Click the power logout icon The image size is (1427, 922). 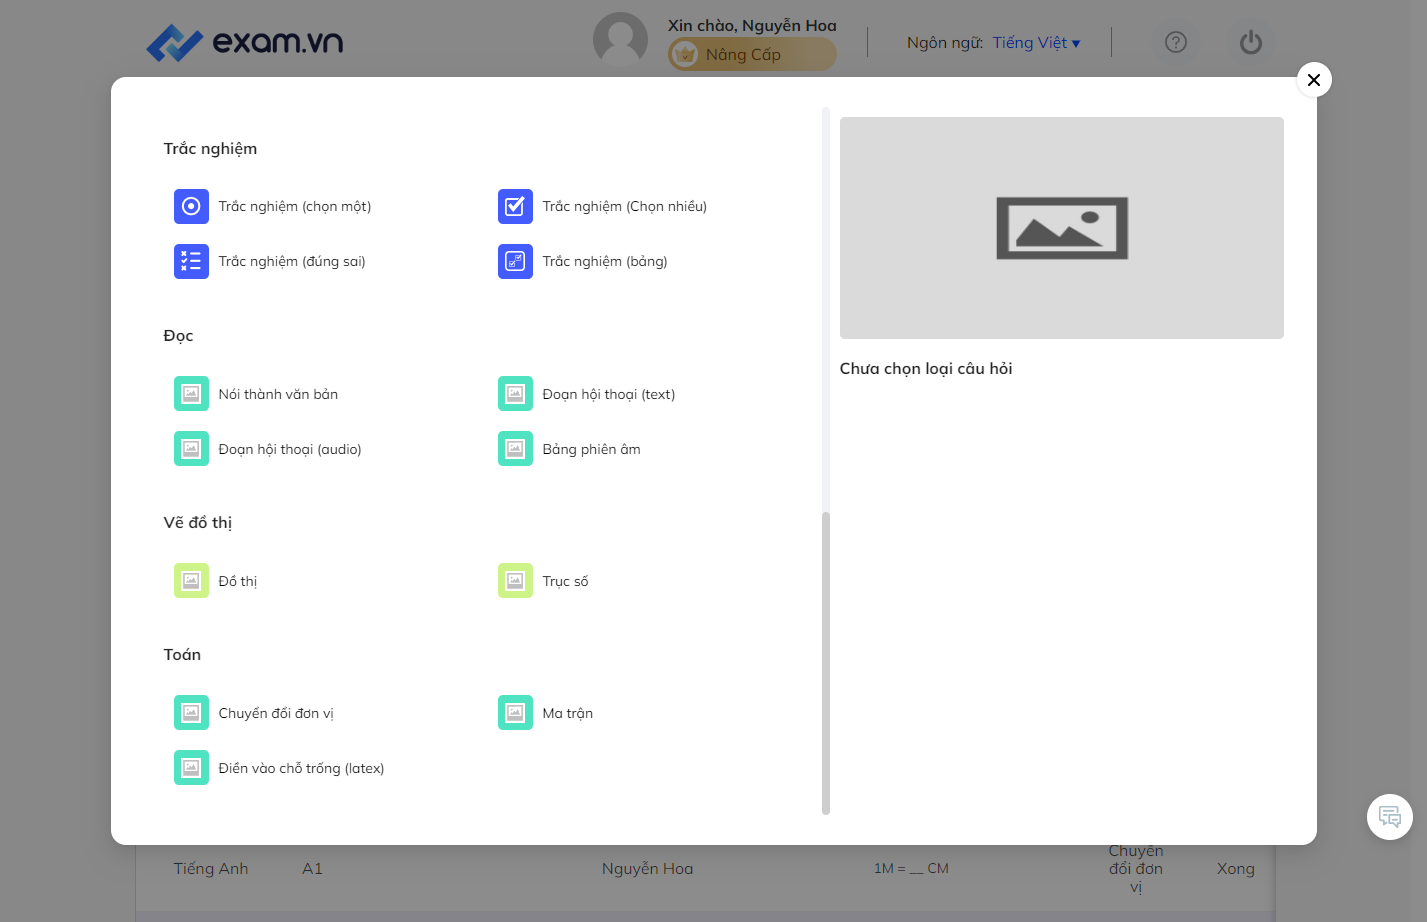(1251, 42)
